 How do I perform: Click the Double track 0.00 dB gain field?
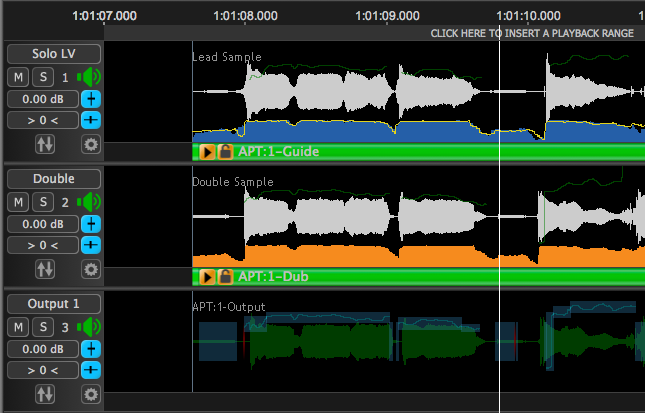pyautogui.click(x=43, y=224)
